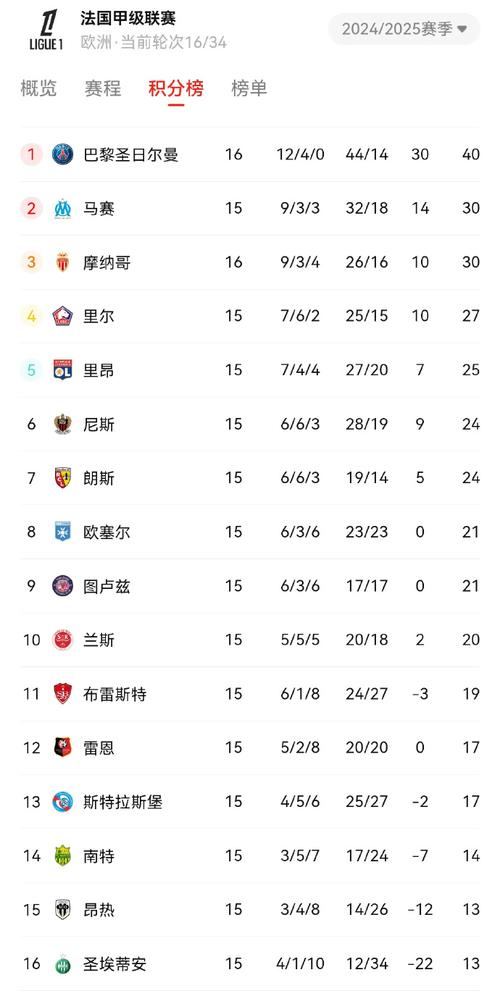
Task: Open the 2024/2025赛季 season dropdown
Action: click(404, 29)
